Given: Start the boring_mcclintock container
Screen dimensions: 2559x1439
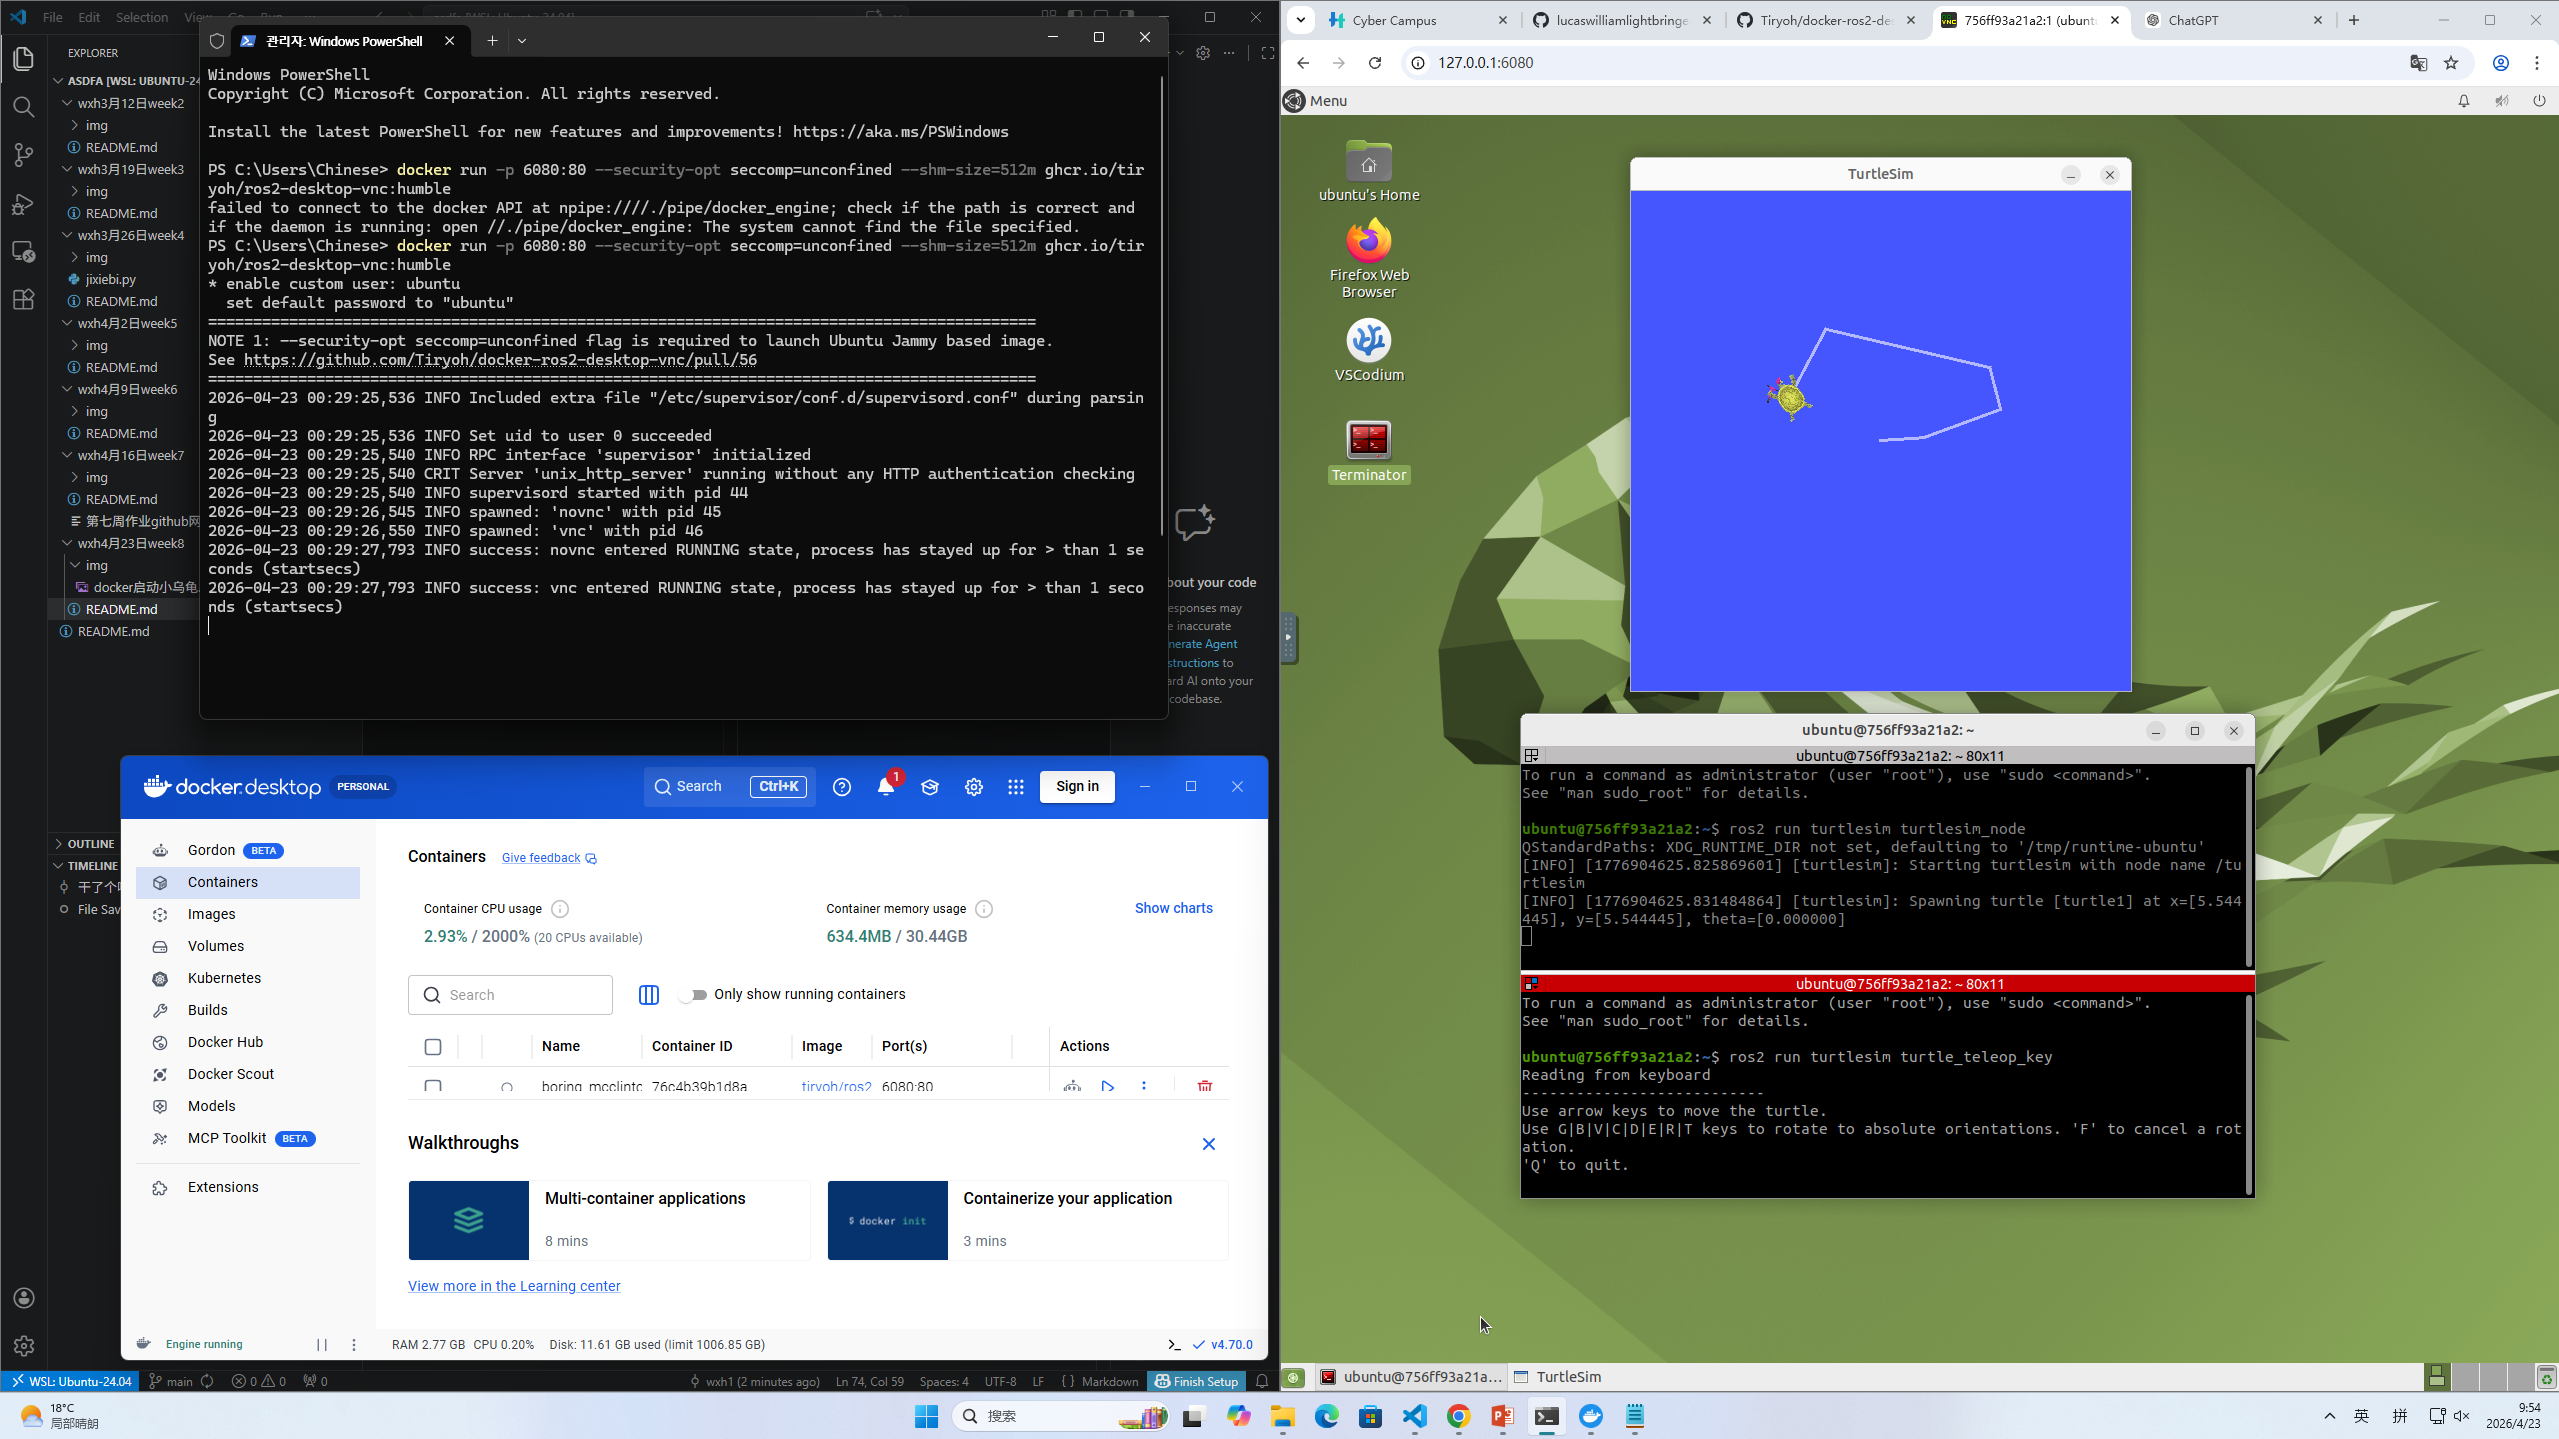Looking at the screenshot, I should pos(1108,1086).
